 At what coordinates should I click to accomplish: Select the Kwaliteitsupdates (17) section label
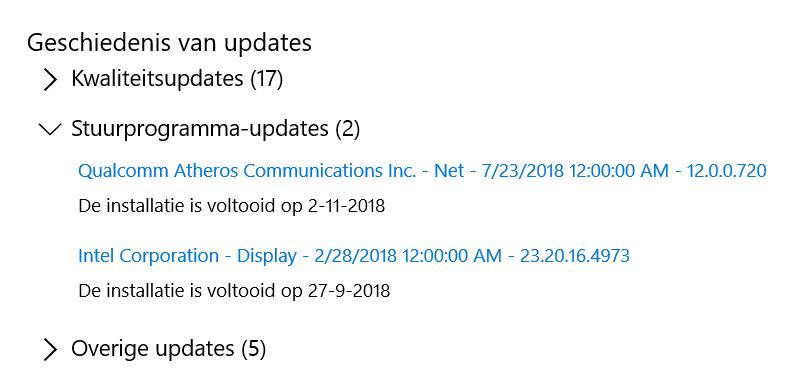[177, 79]
